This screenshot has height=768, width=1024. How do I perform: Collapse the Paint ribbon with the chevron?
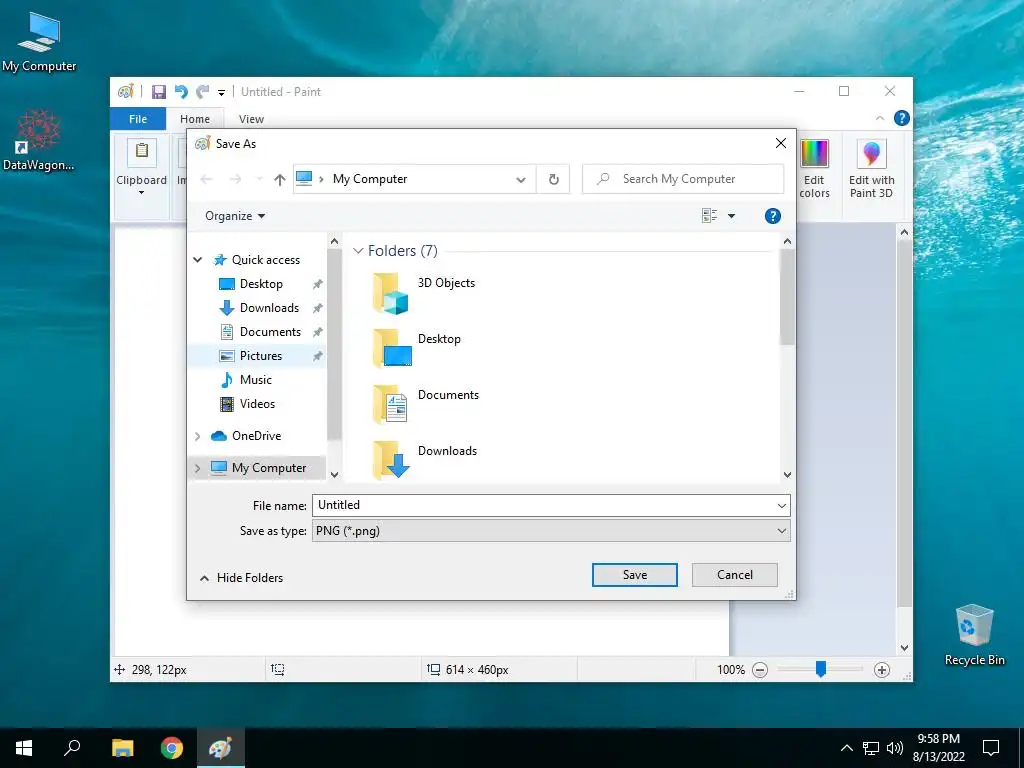[880, 118]
